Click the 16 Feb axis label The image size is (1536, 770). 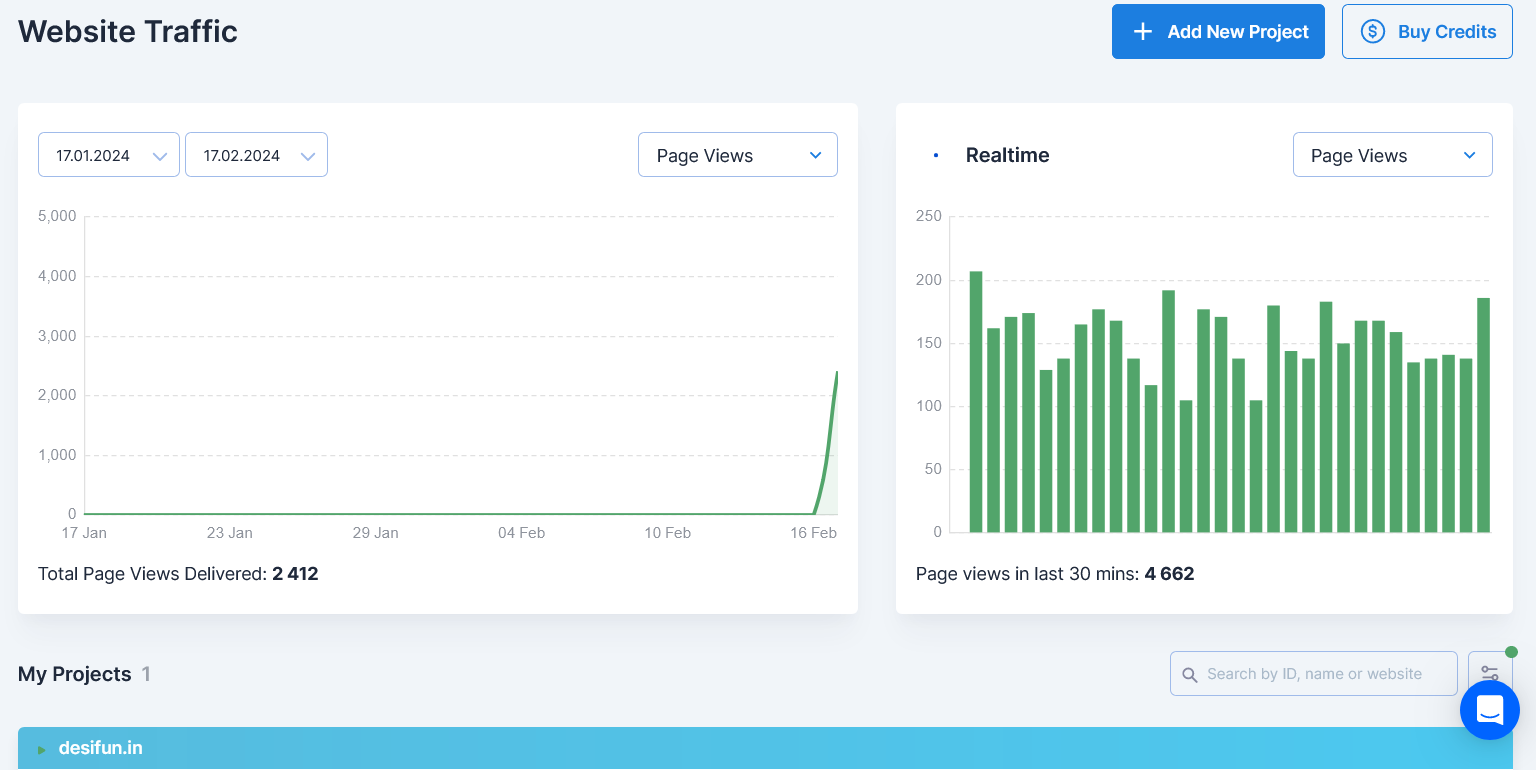pyautogui.click(x=813, y=533)
